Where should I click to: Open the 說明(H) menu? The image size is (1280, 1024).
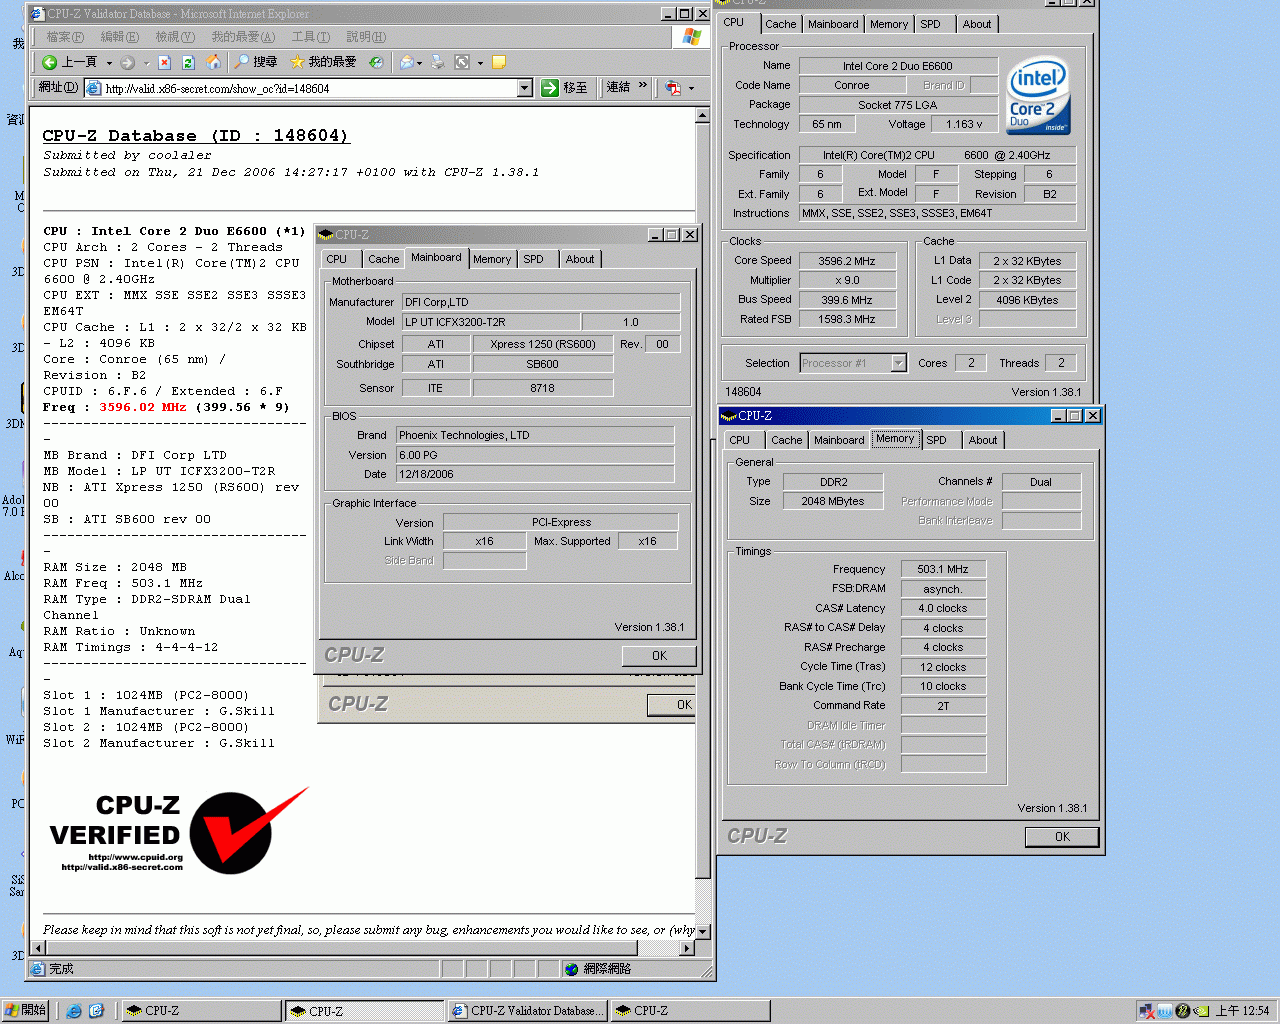point(365,37)
